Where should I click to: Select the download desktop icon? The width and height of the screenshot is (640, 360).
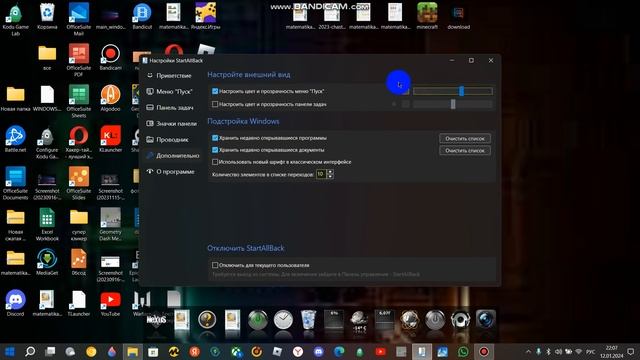458,16
